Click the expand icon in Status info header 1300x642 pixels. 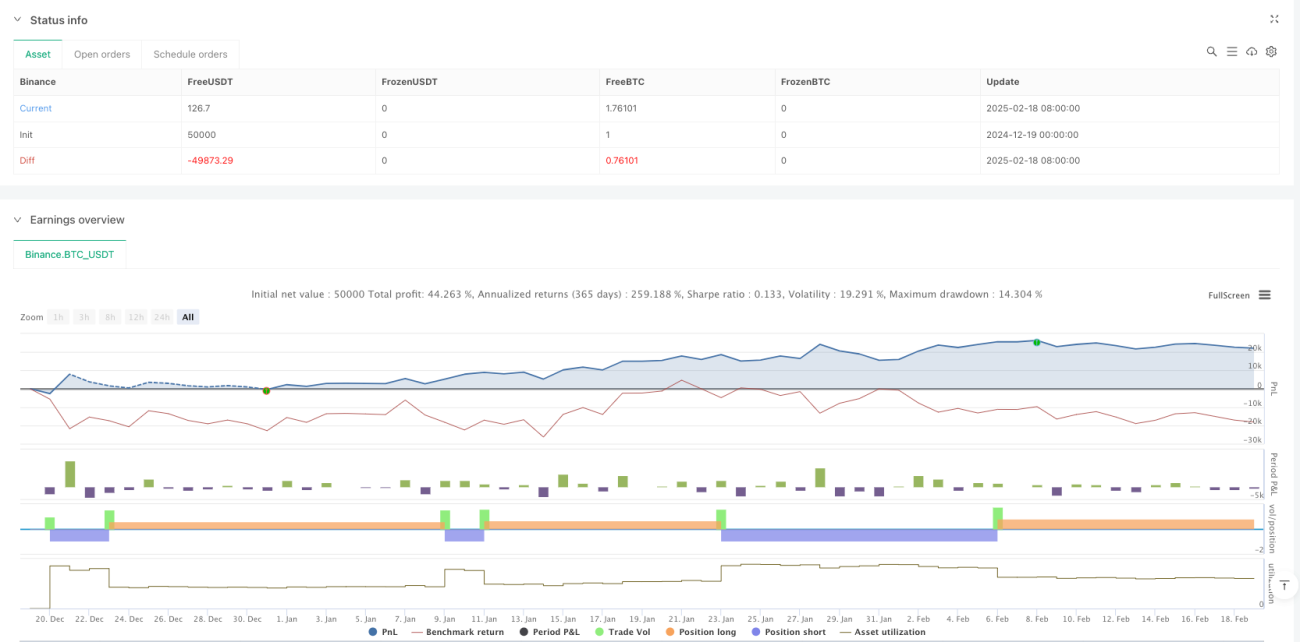(1274, 19)
